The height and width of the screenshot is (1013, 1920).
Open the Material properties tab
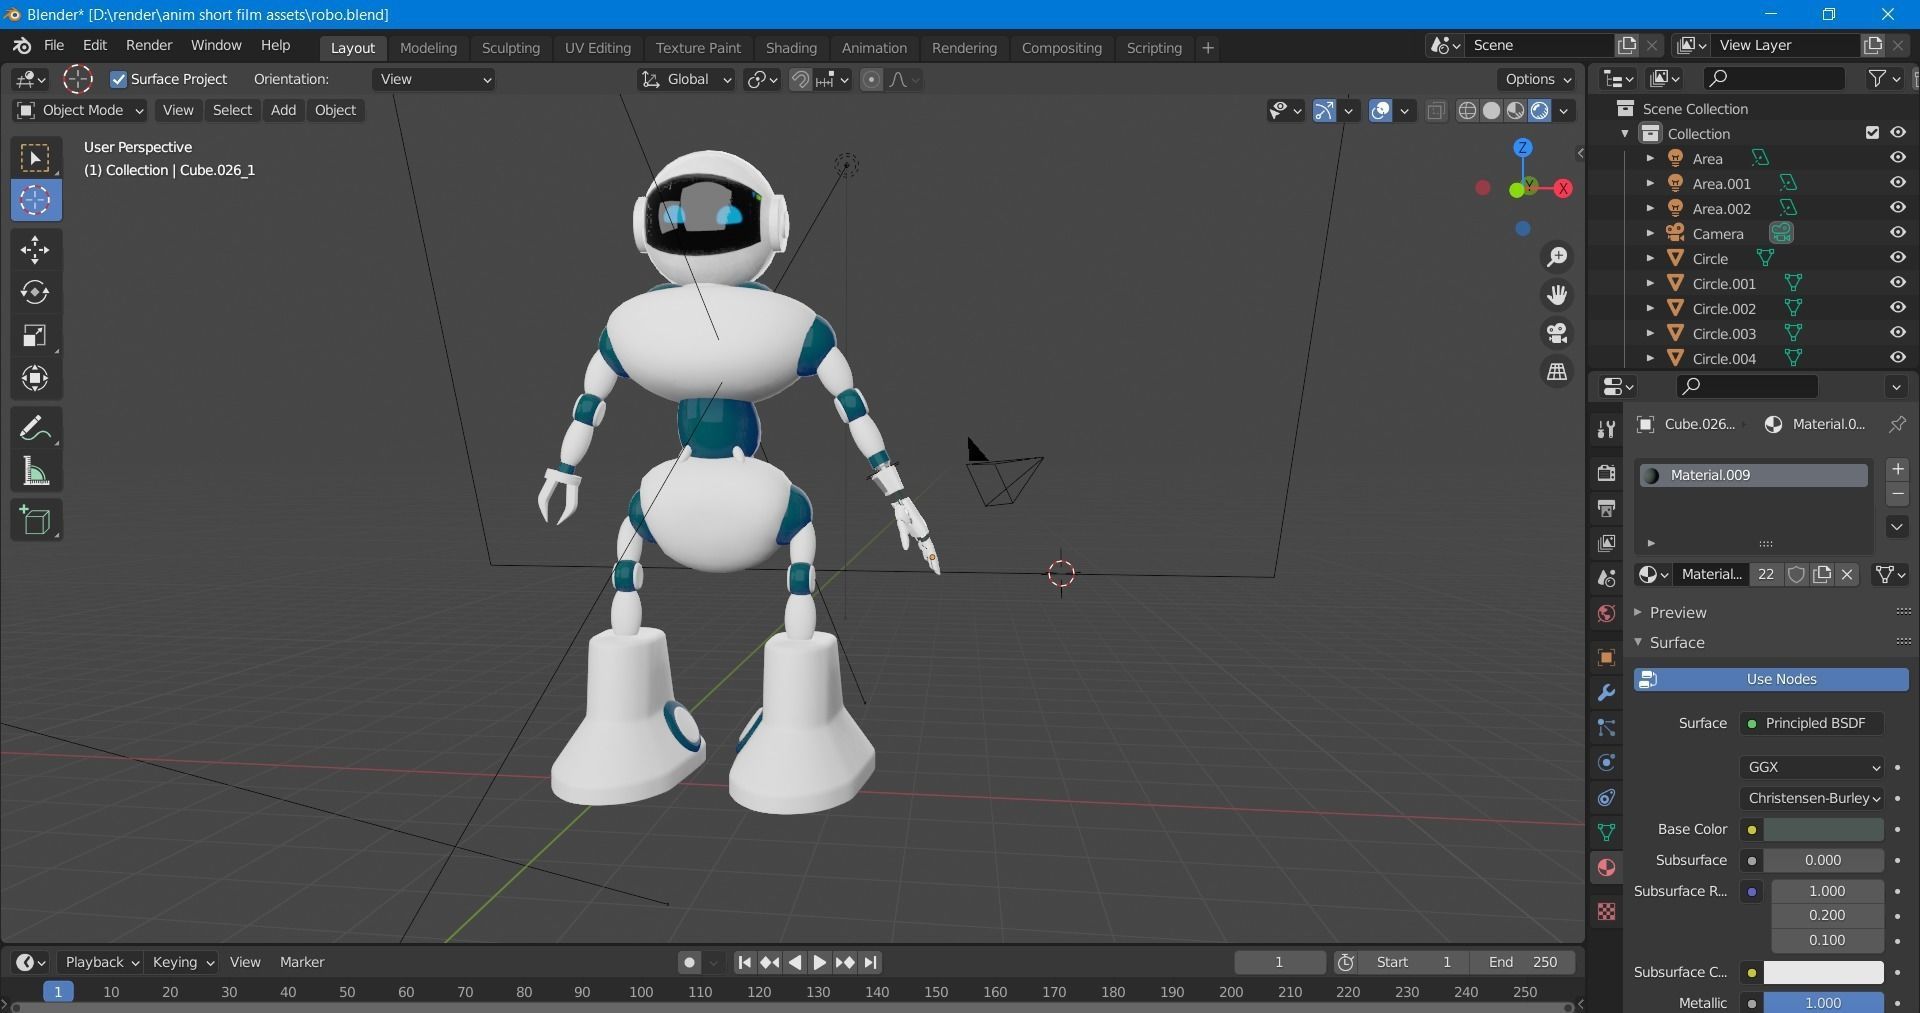[1606, 867]
